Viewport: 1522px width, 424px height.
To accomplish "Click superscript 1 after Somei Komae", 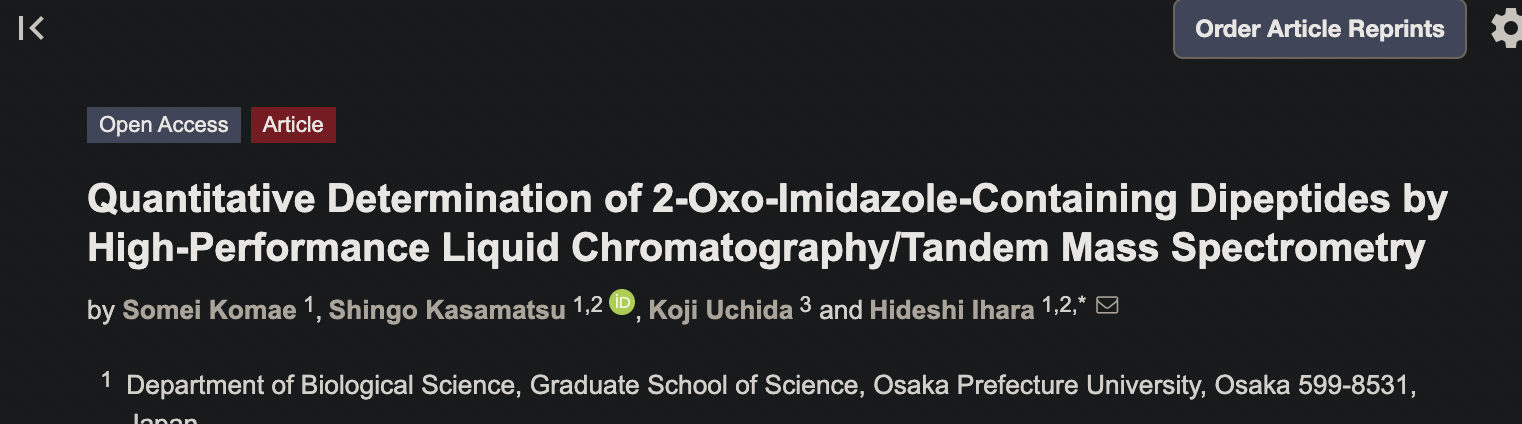I will [309, 304].
